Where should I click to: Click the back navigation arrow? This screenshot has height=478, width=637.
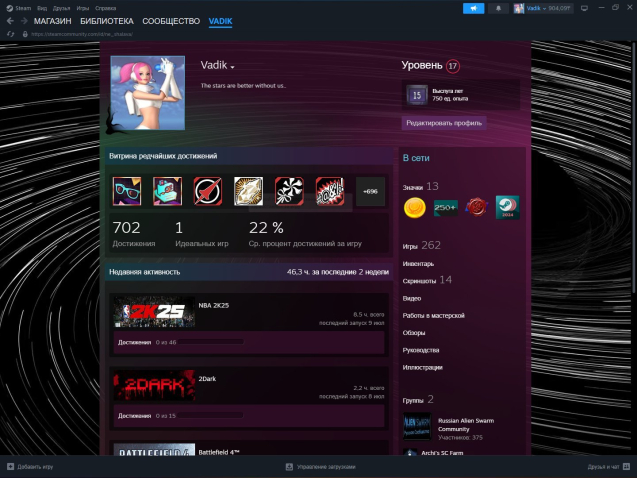[11, 21]
